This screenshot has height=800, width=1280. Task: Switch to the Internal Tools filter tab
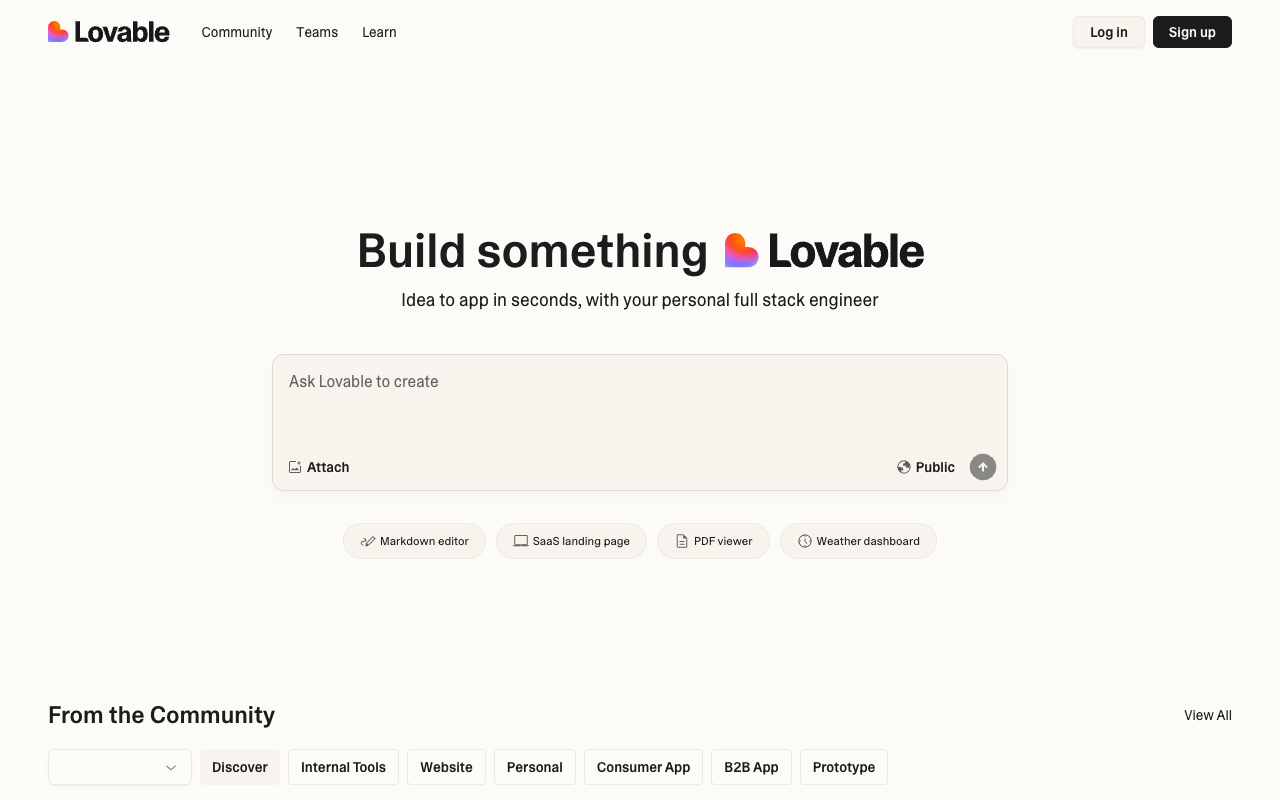[343, 767]
